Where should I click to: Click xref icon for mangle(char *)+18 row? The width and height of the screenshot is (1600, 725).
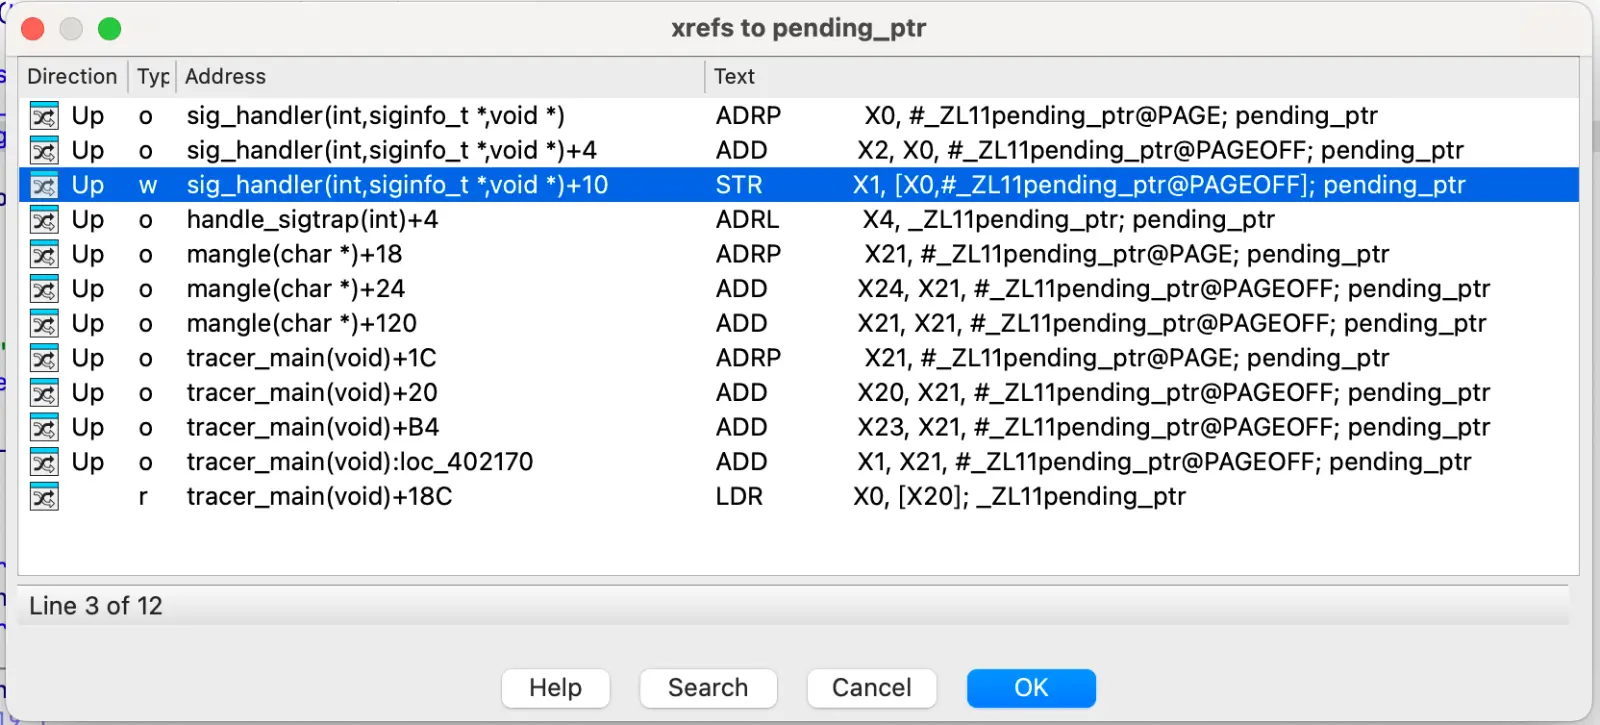44,255
